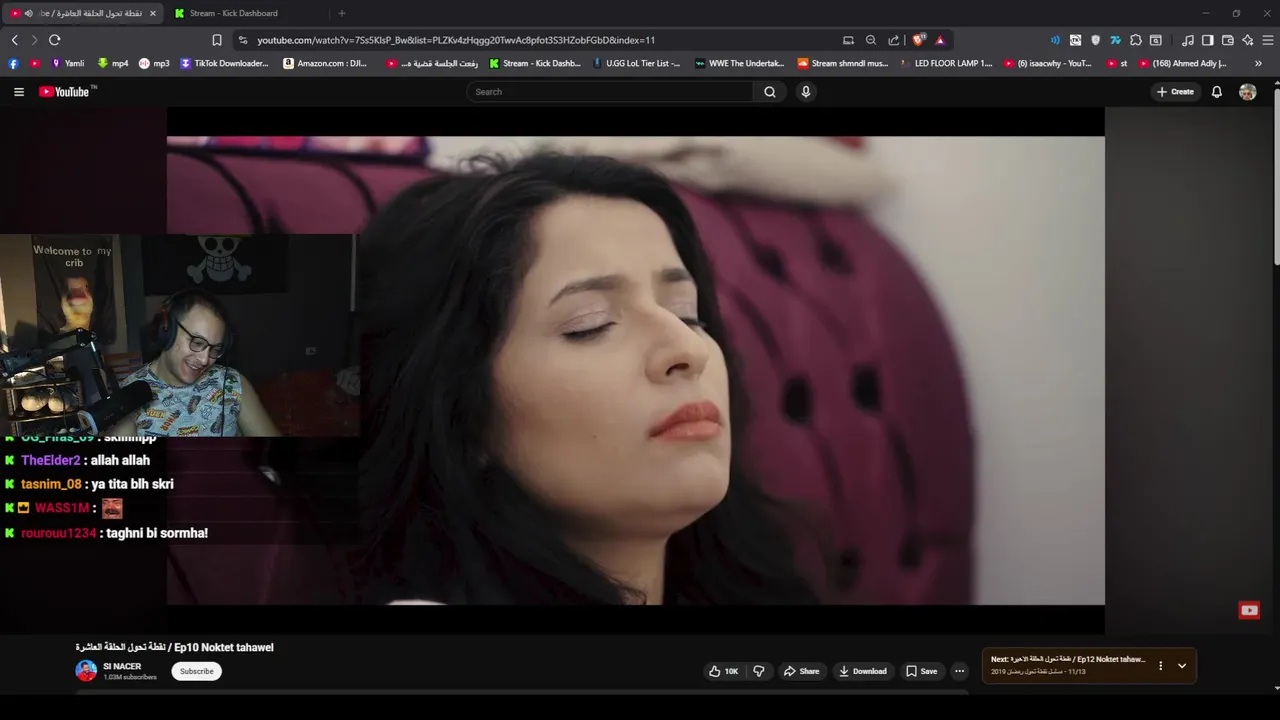Like the video showing 10K

(723, 671)
